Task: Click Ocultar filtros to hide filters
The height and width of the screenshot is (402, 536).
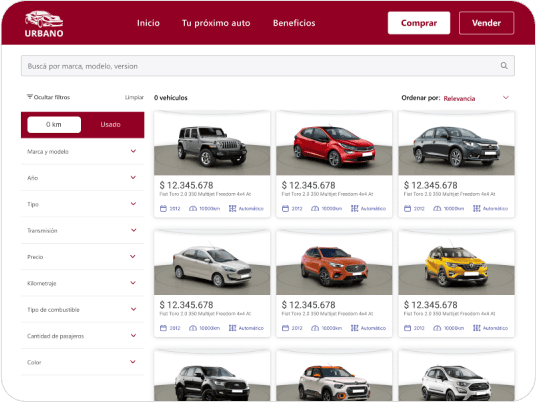Action: tap(49, 97)
